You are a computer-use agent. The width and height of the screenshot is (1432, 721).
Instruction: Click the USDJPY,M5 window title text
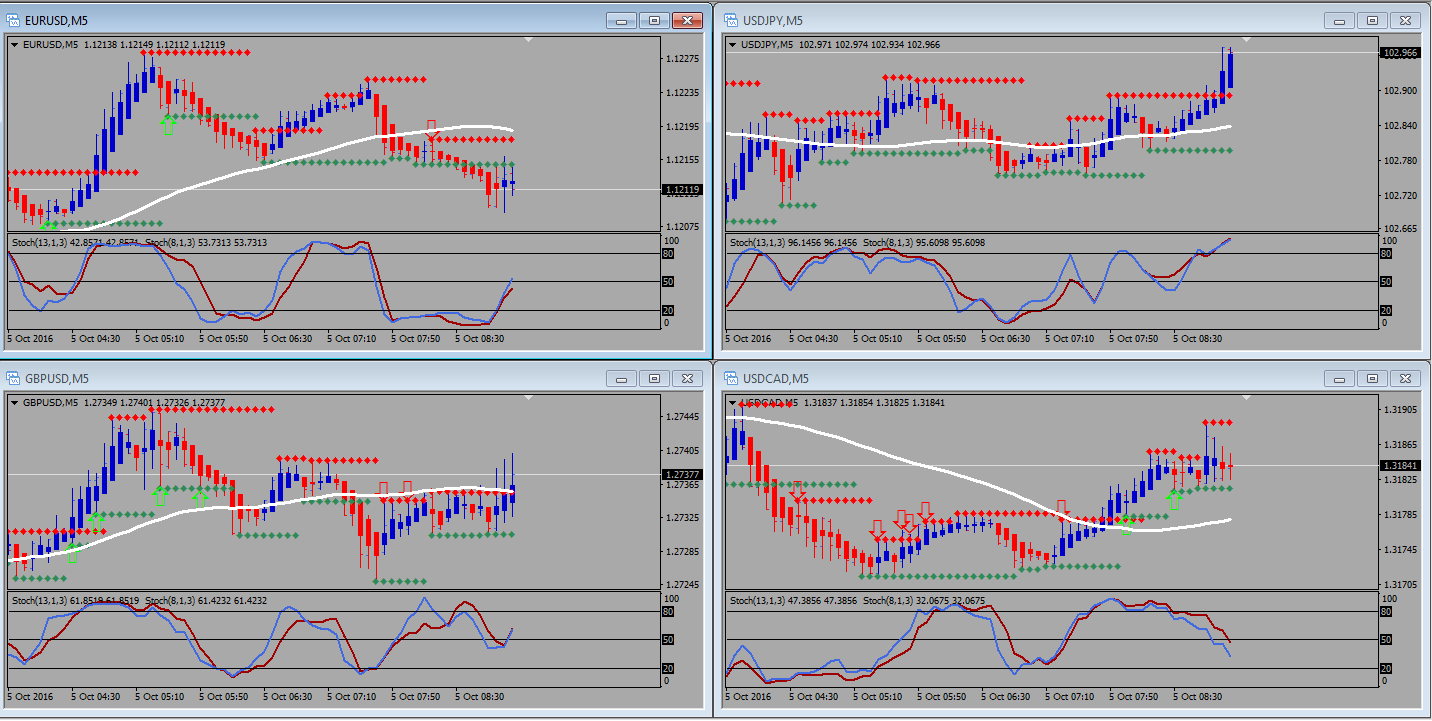[772, 20]
